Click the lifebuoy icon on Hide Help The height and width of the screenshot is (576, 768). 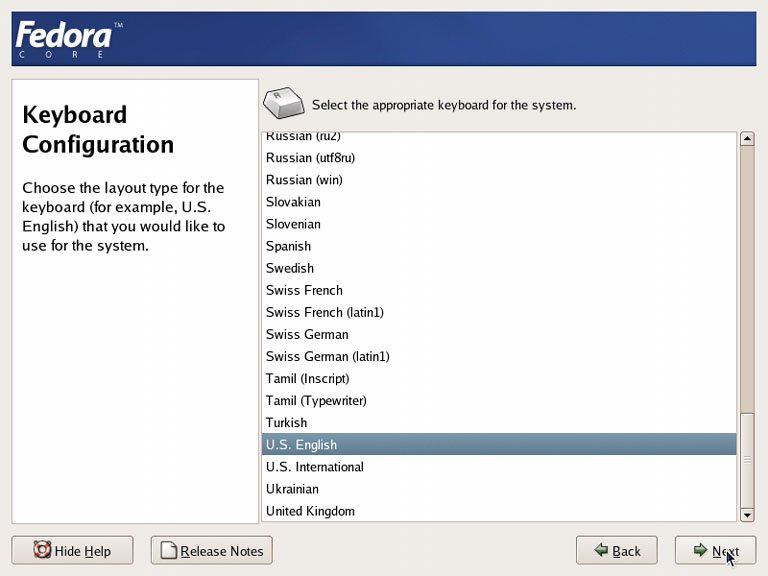(42, 550)
